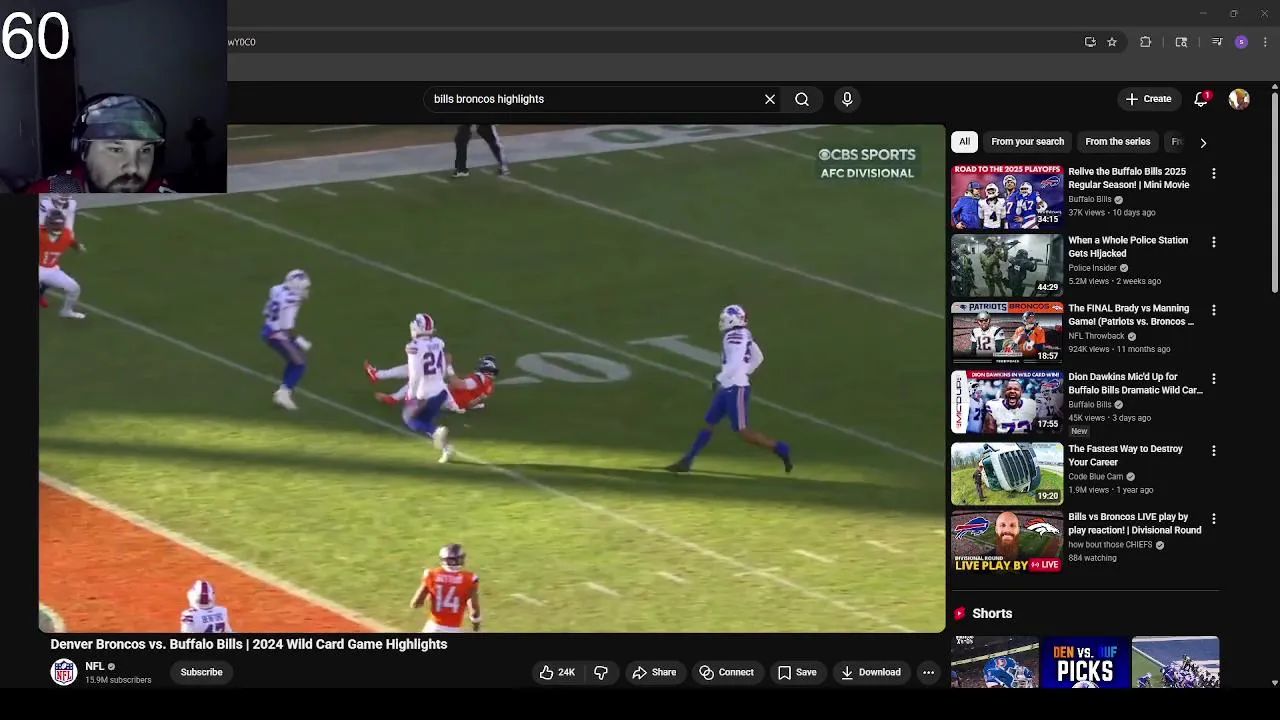1280x720 pixels.
Task: Open options for Relive the Buffalo Bills video
Action: [x=1214, y=174]
